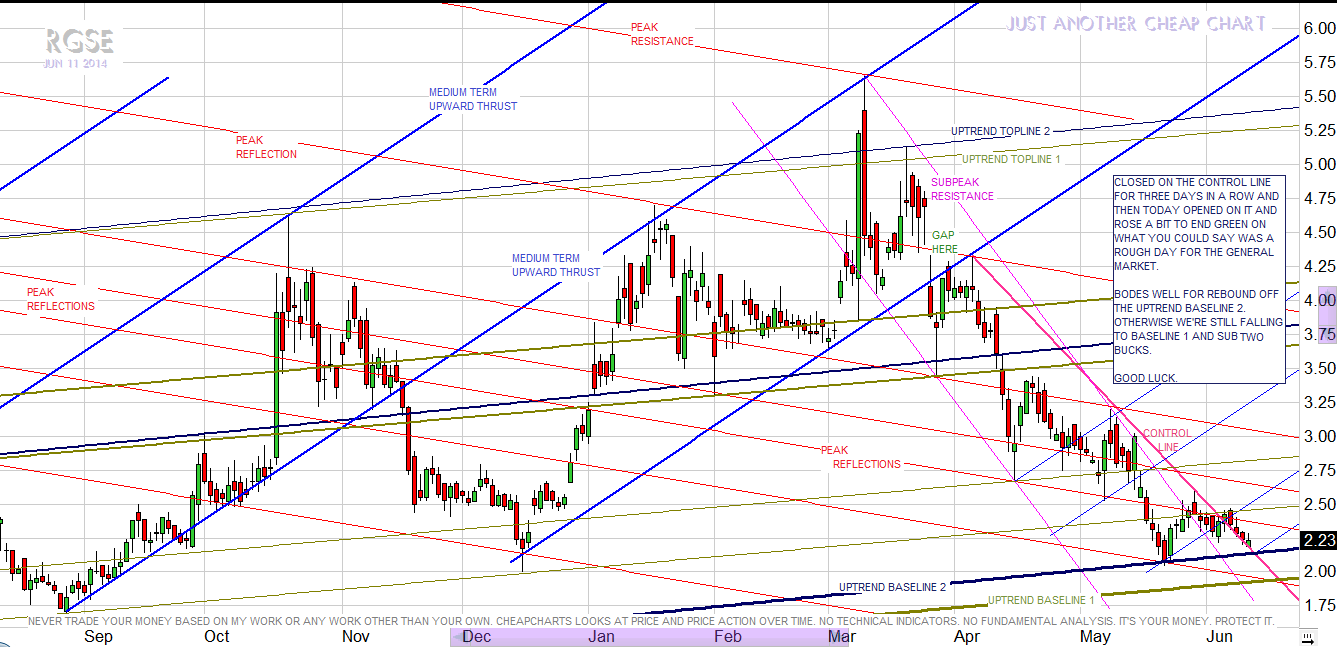The image size is (1337, 647).
Task: Click the JUN 11 2014 date label
Action: pyautogui.click(x=76, y=64)
